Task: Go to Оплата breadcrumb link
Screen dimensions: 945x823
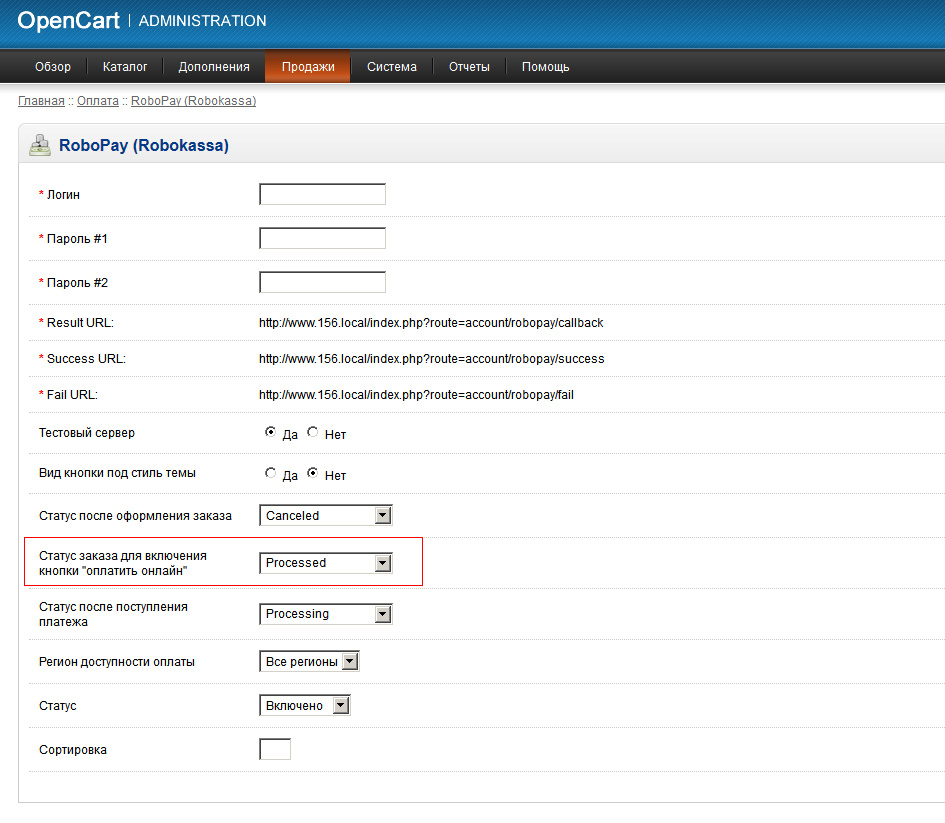Action: (98, 101)
